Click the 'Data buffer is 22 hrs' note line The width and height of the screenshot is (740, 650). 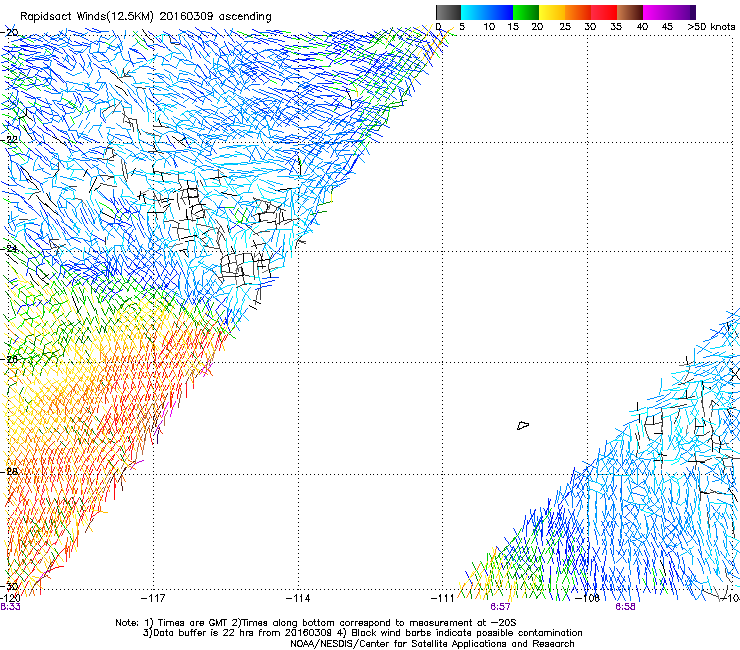click(362, 633)
